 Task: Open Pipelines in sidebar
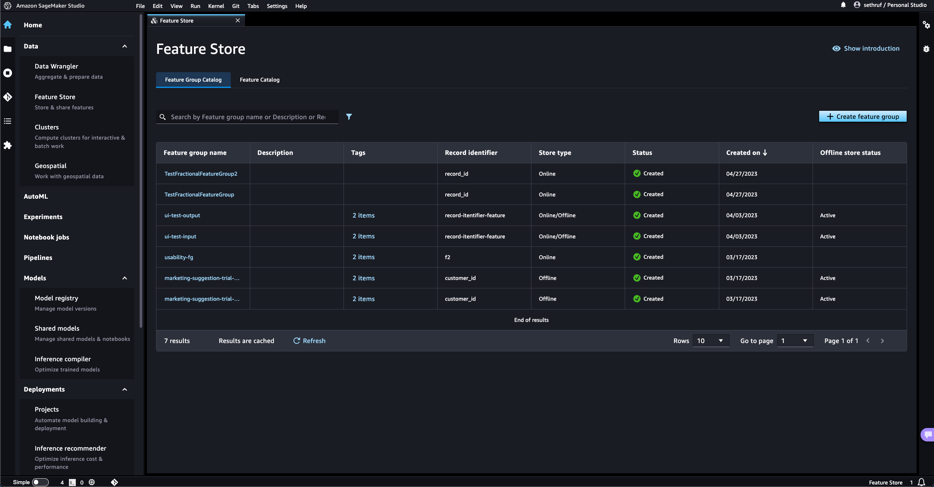[x=38, y=258]
